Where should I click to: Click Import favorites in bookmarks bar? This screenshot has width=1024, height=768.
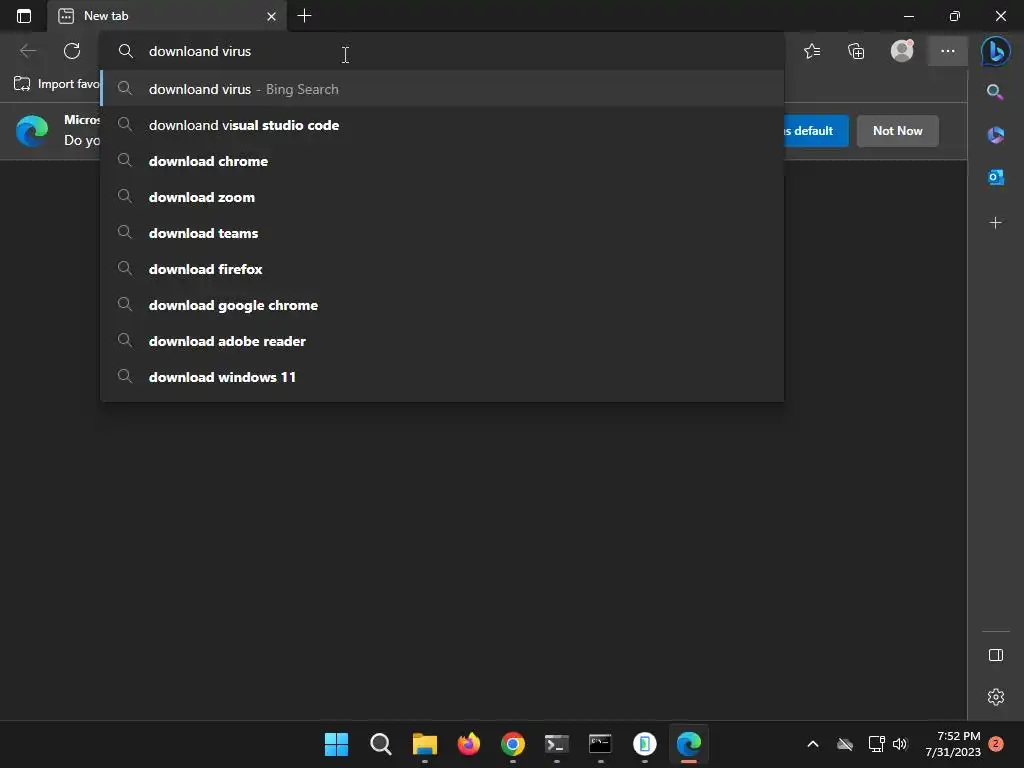57,84
